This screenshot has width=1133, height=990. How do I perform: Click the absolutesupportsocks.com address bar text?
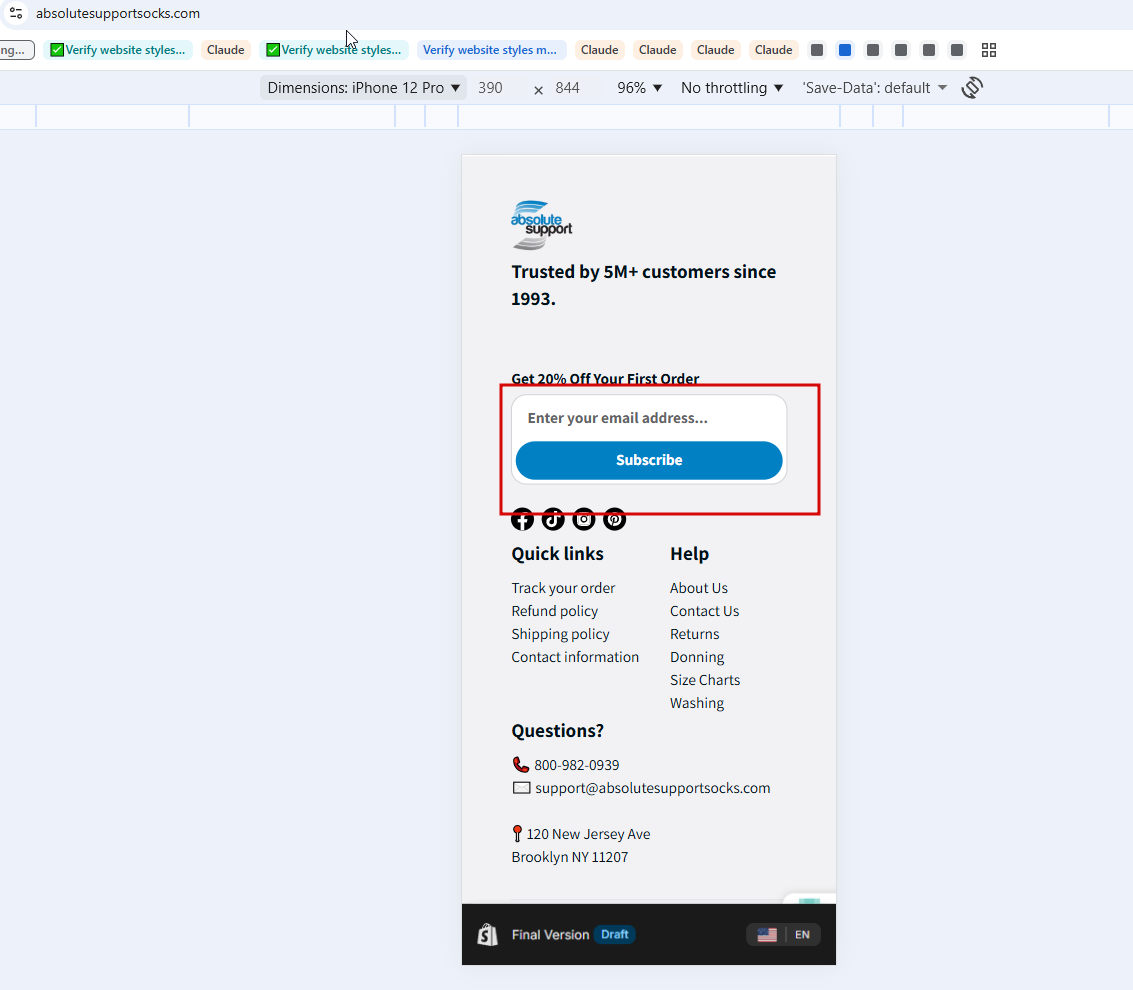click(118, 13)
